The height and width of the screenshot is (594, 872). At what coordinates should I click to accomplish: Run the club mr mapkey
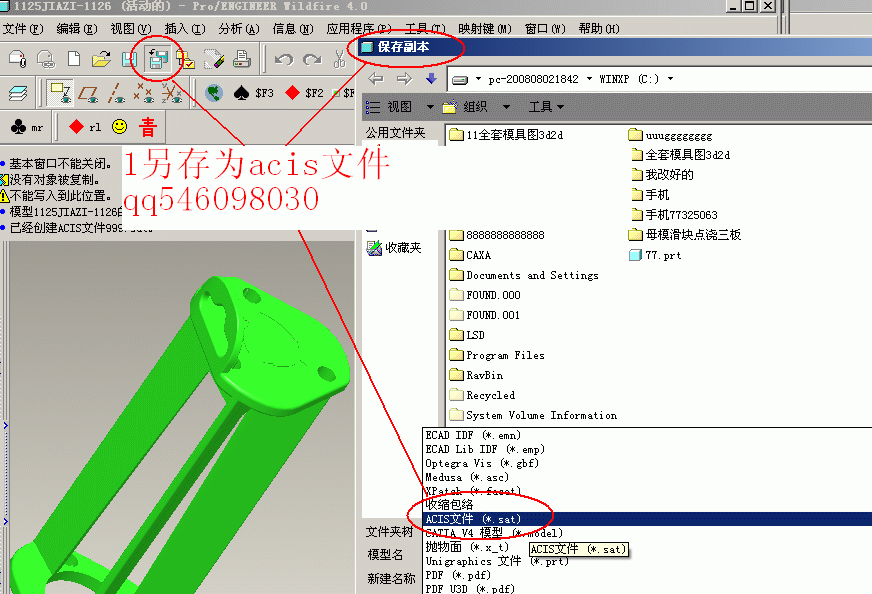coord(27,127)
